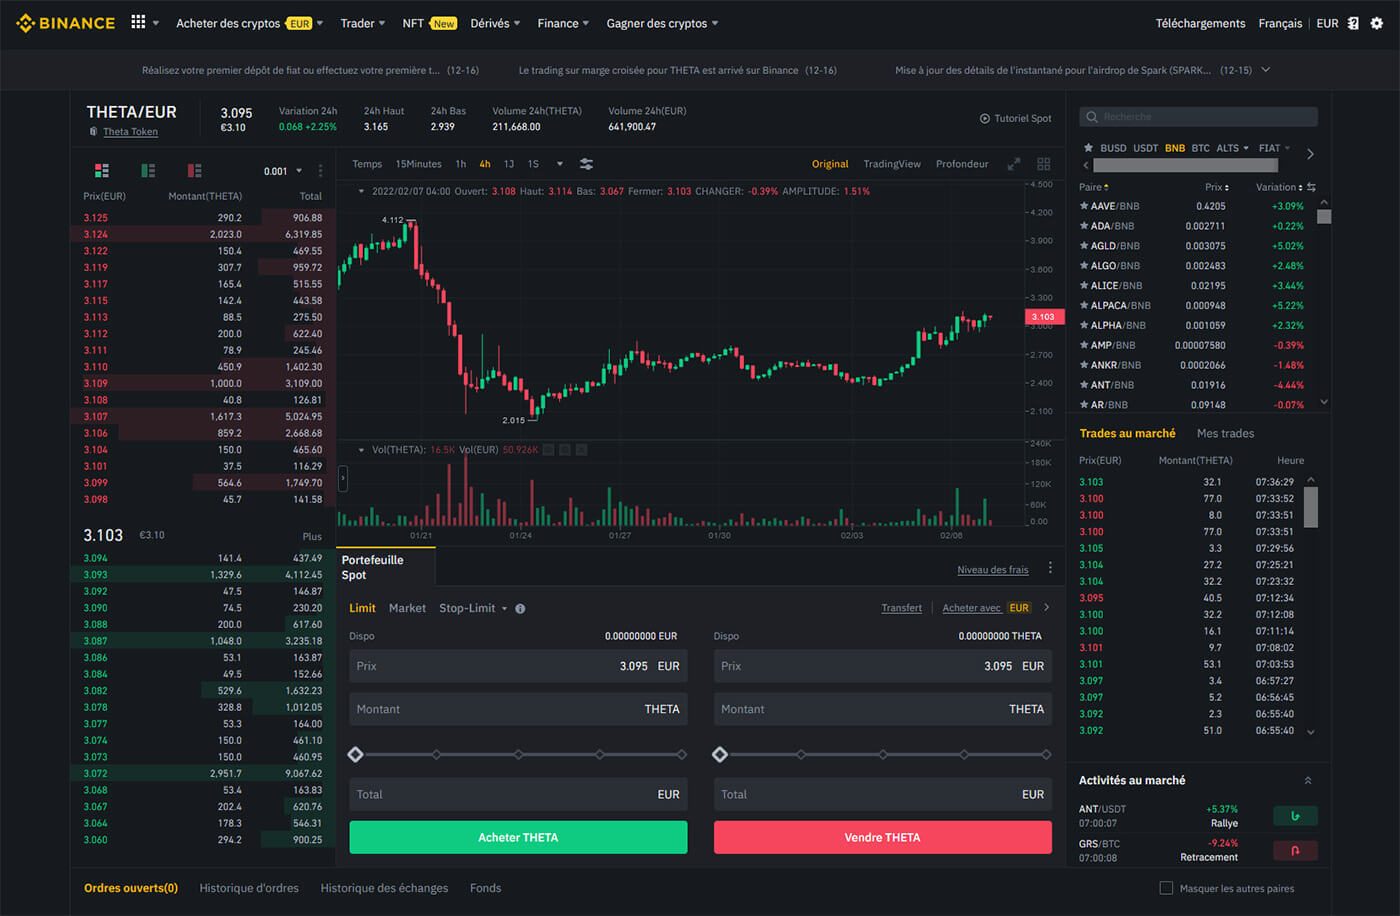This screenshot has width=1400, height=916.
Task: Open Theta Token link
Action: 130,132
